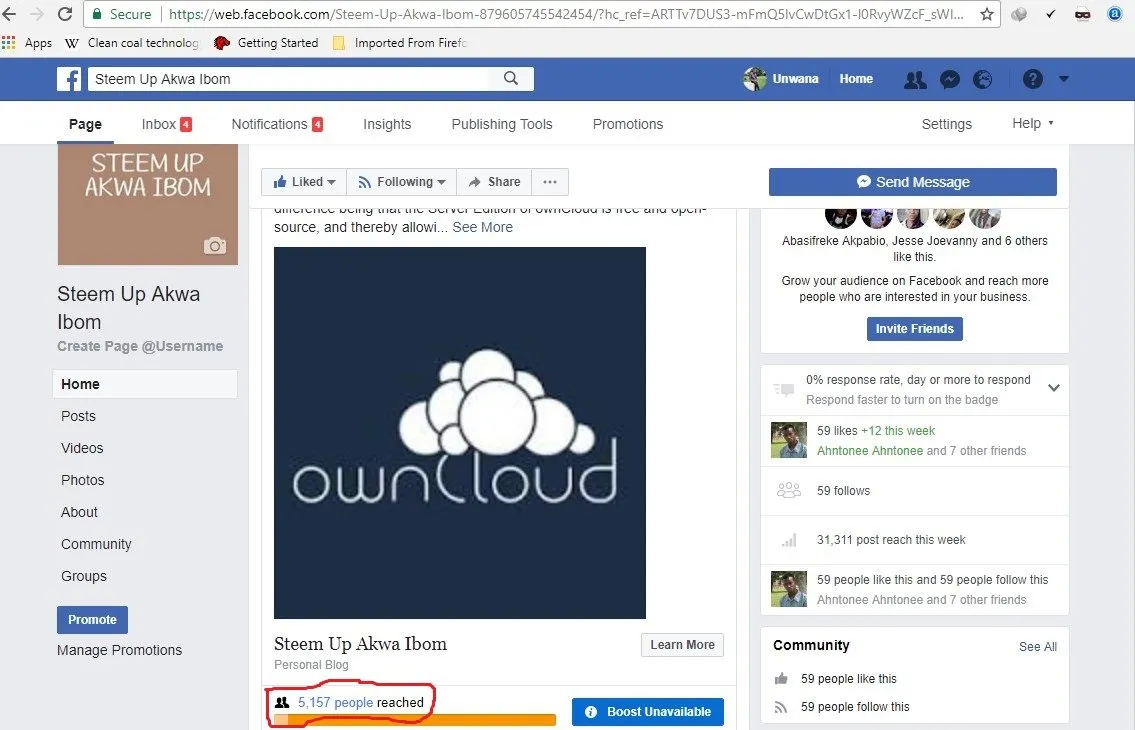Screen dimensions: 1135x730
Task: Open the Messenger icon in top bar
Action: tap(950, 80)
